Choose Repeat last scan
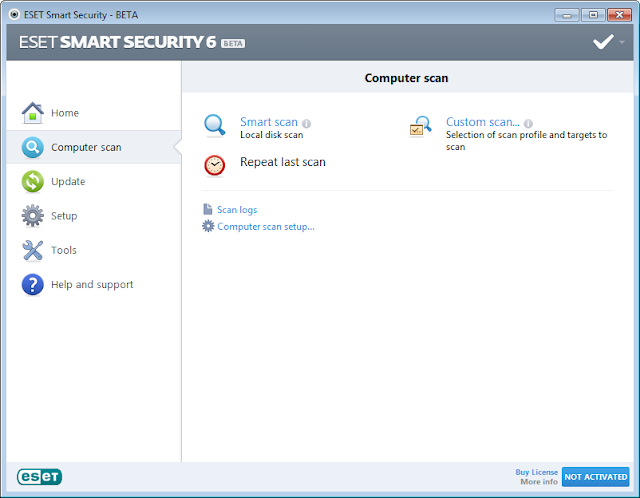 (283, 162)
